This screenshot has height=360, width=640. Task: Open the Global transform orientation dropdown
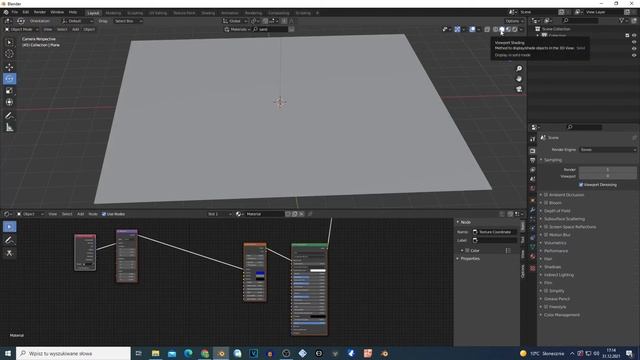[235, 21]
